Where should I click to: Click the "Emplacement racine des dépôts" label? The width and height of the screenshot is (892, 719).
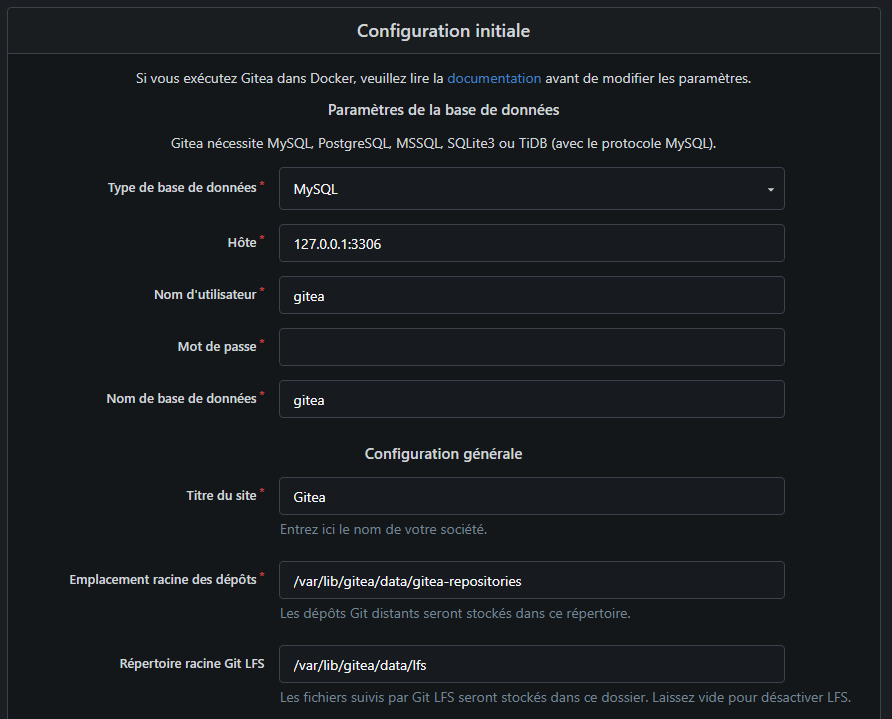[163, 580]
